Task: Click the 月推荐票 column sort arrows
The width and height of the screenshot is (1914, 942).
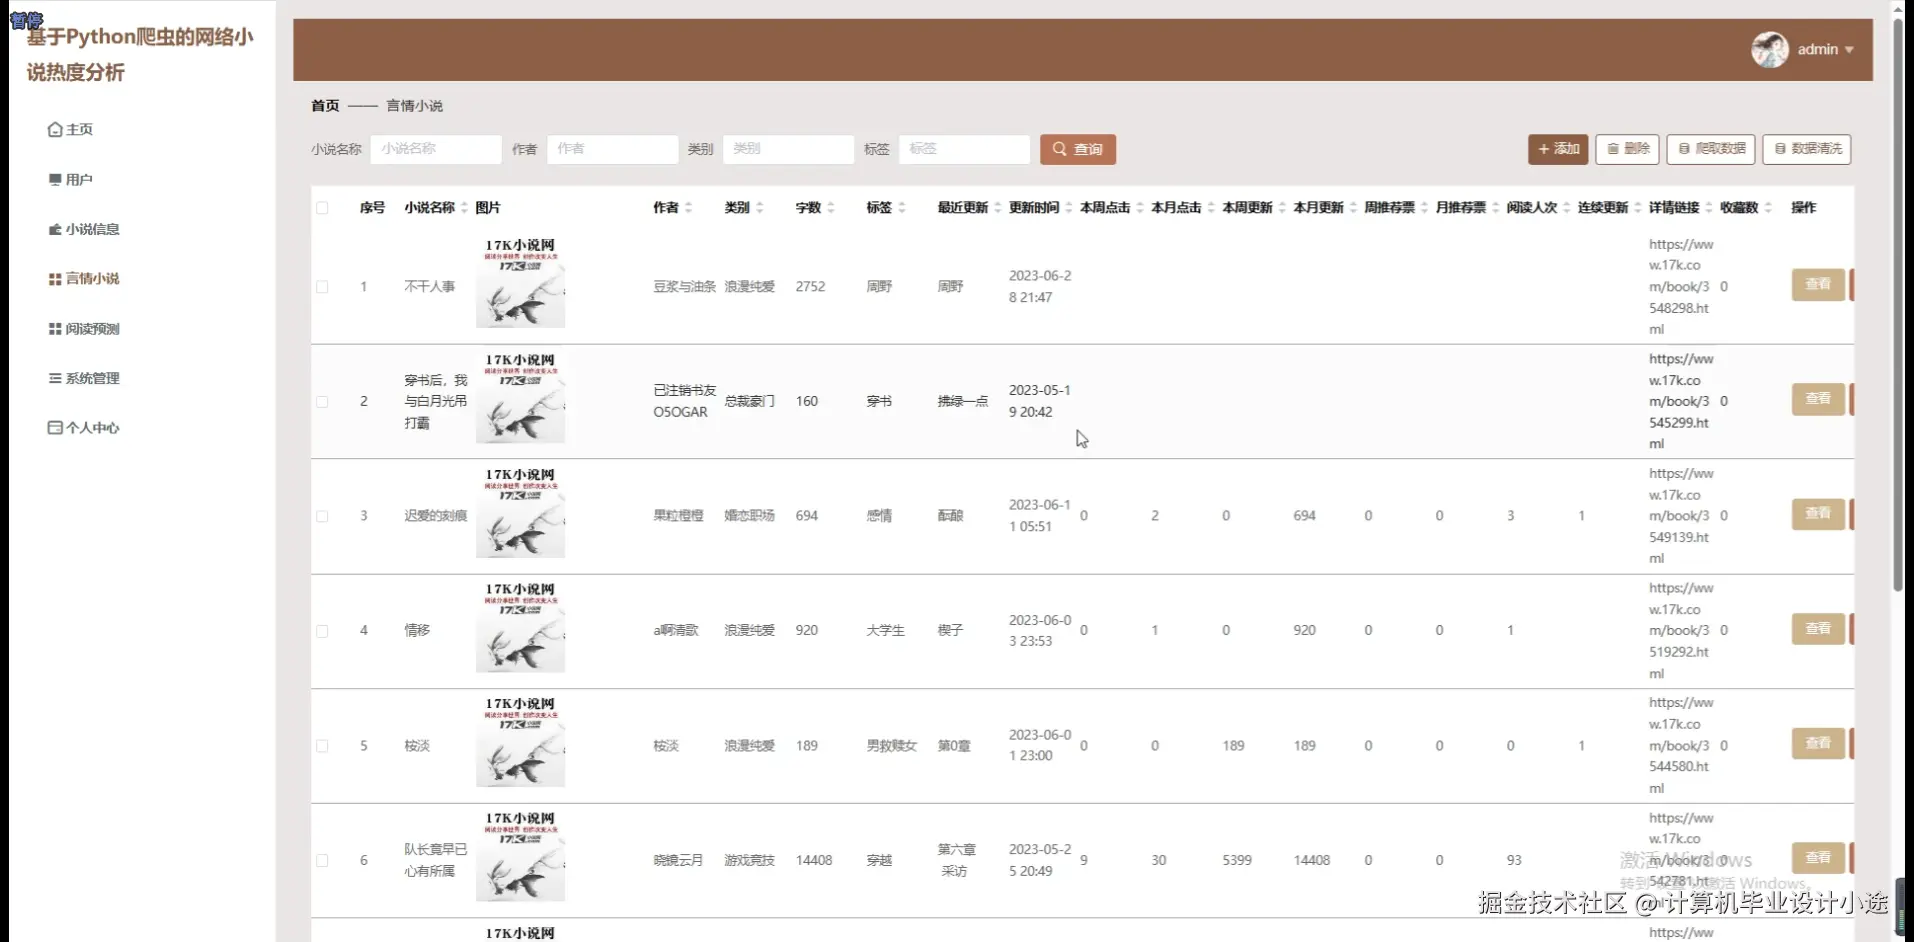Action: pyautogui.click(x=1495, y=208)
